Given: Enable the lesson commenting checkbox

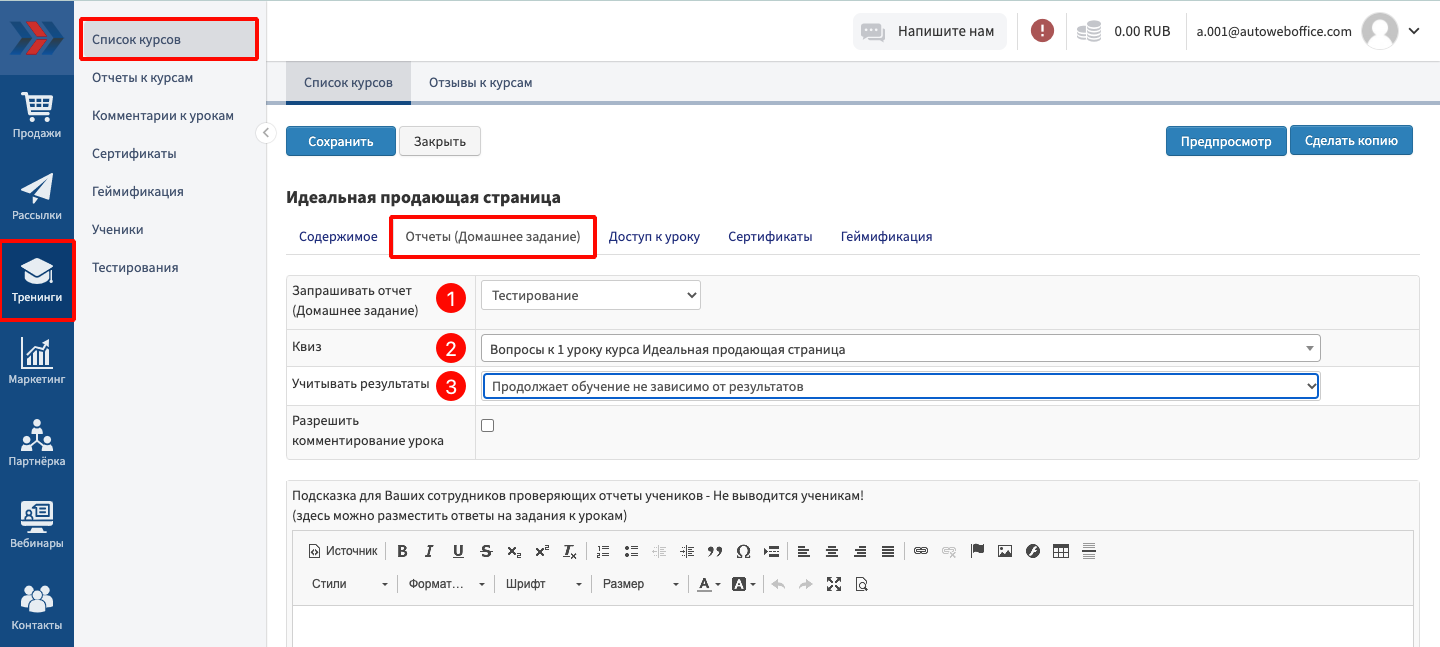Looking at the screenshot, I should pos(488,425).
